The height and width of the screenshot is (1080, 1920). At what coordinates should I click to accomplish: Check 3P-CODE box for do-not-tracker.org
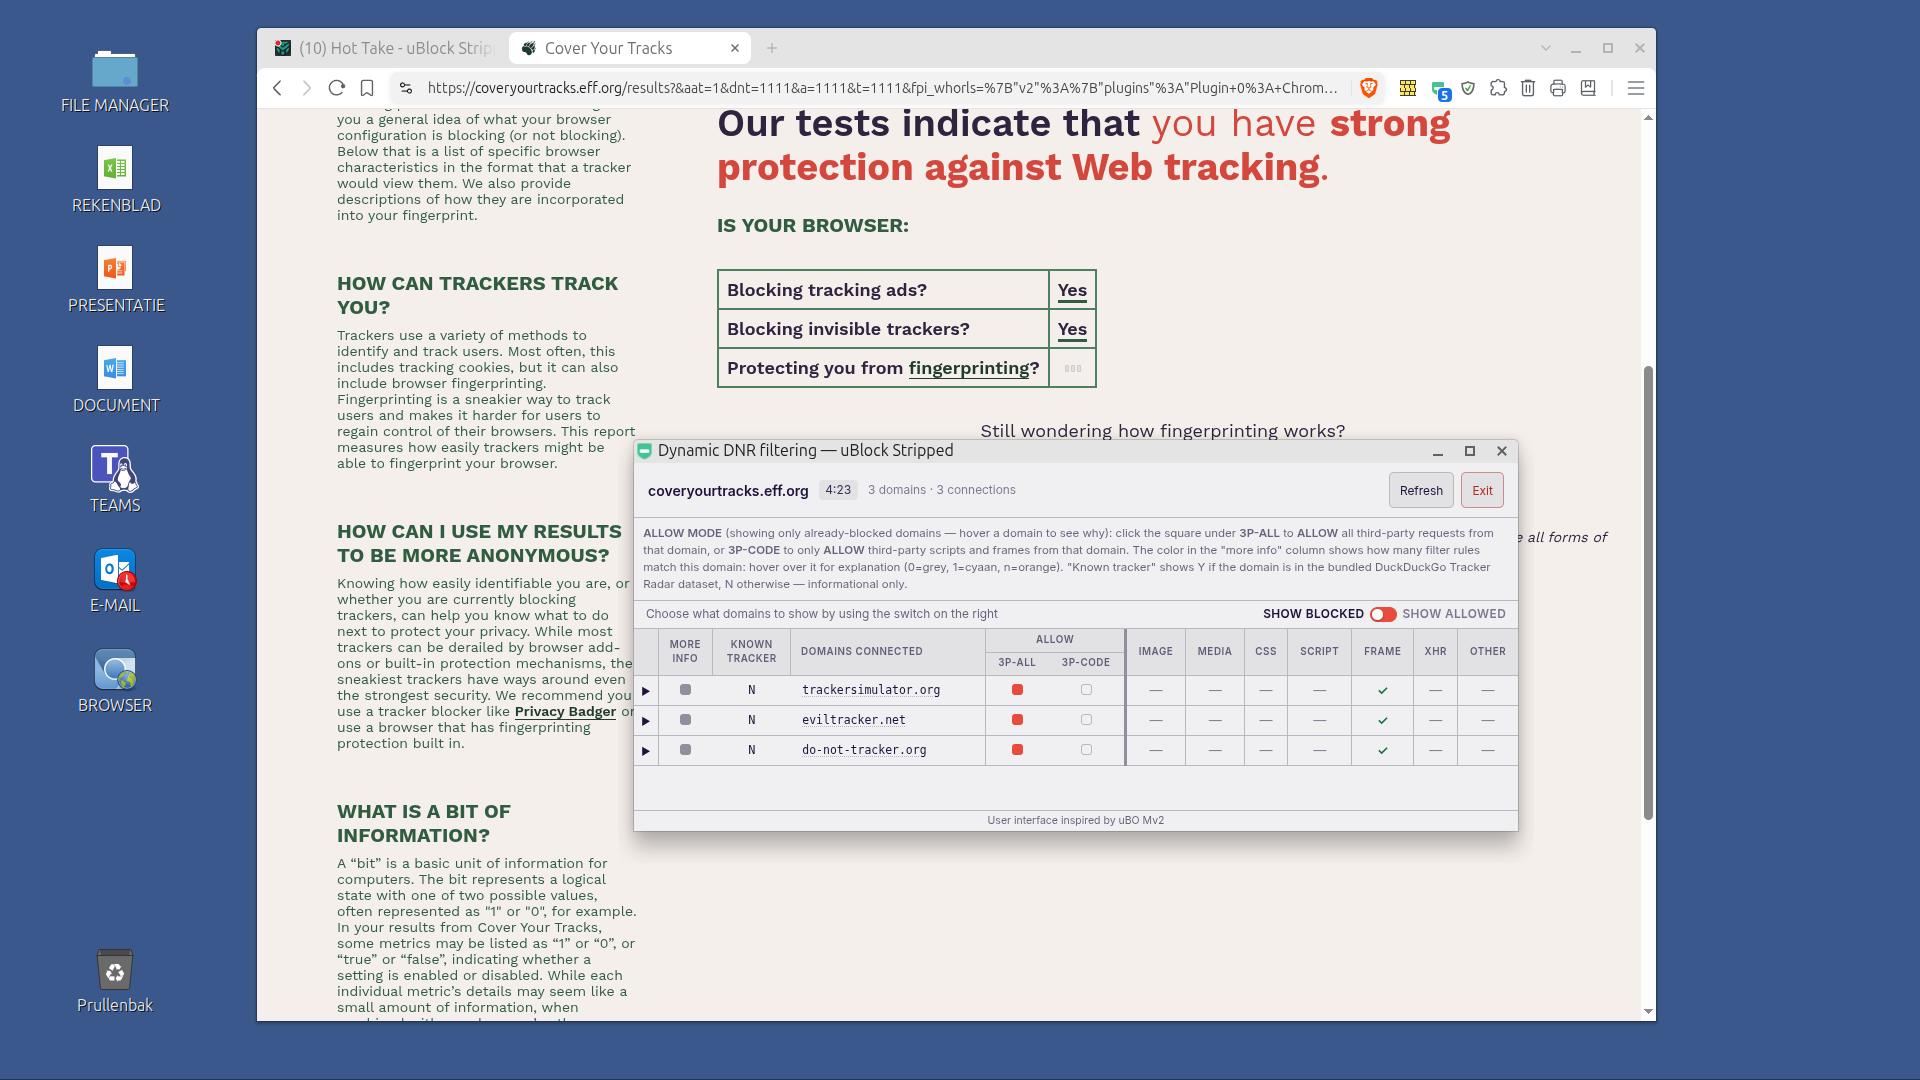[1086, 750]
